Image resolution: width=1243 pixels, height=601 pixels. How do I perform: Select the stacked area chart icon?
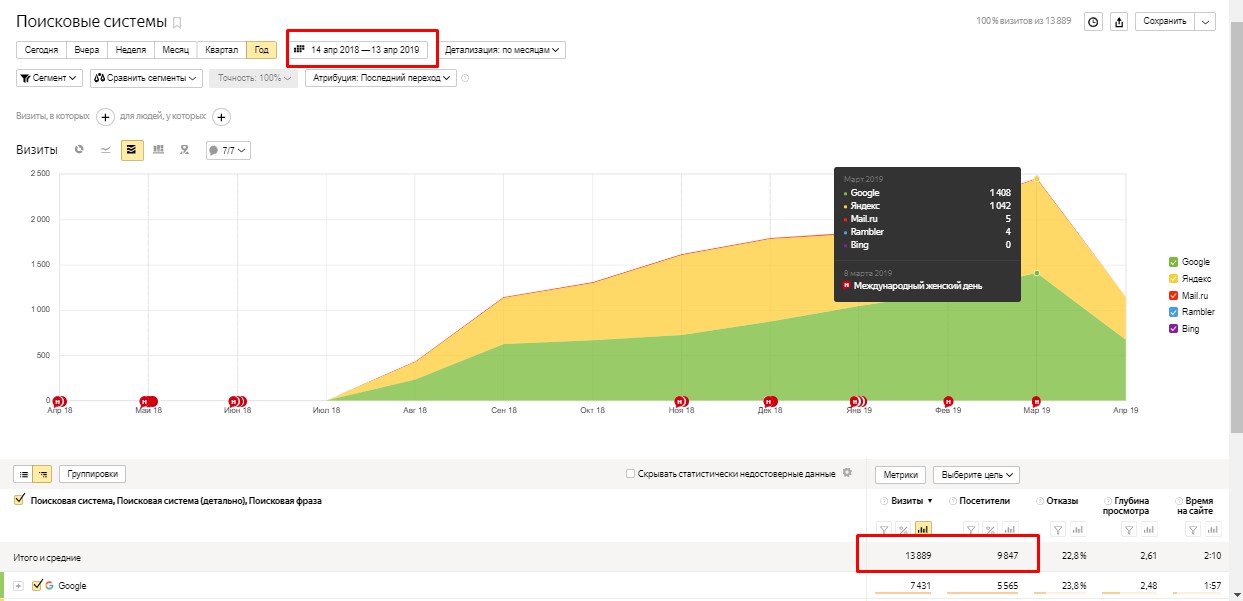pyautogui.click(x=132, y=150)
